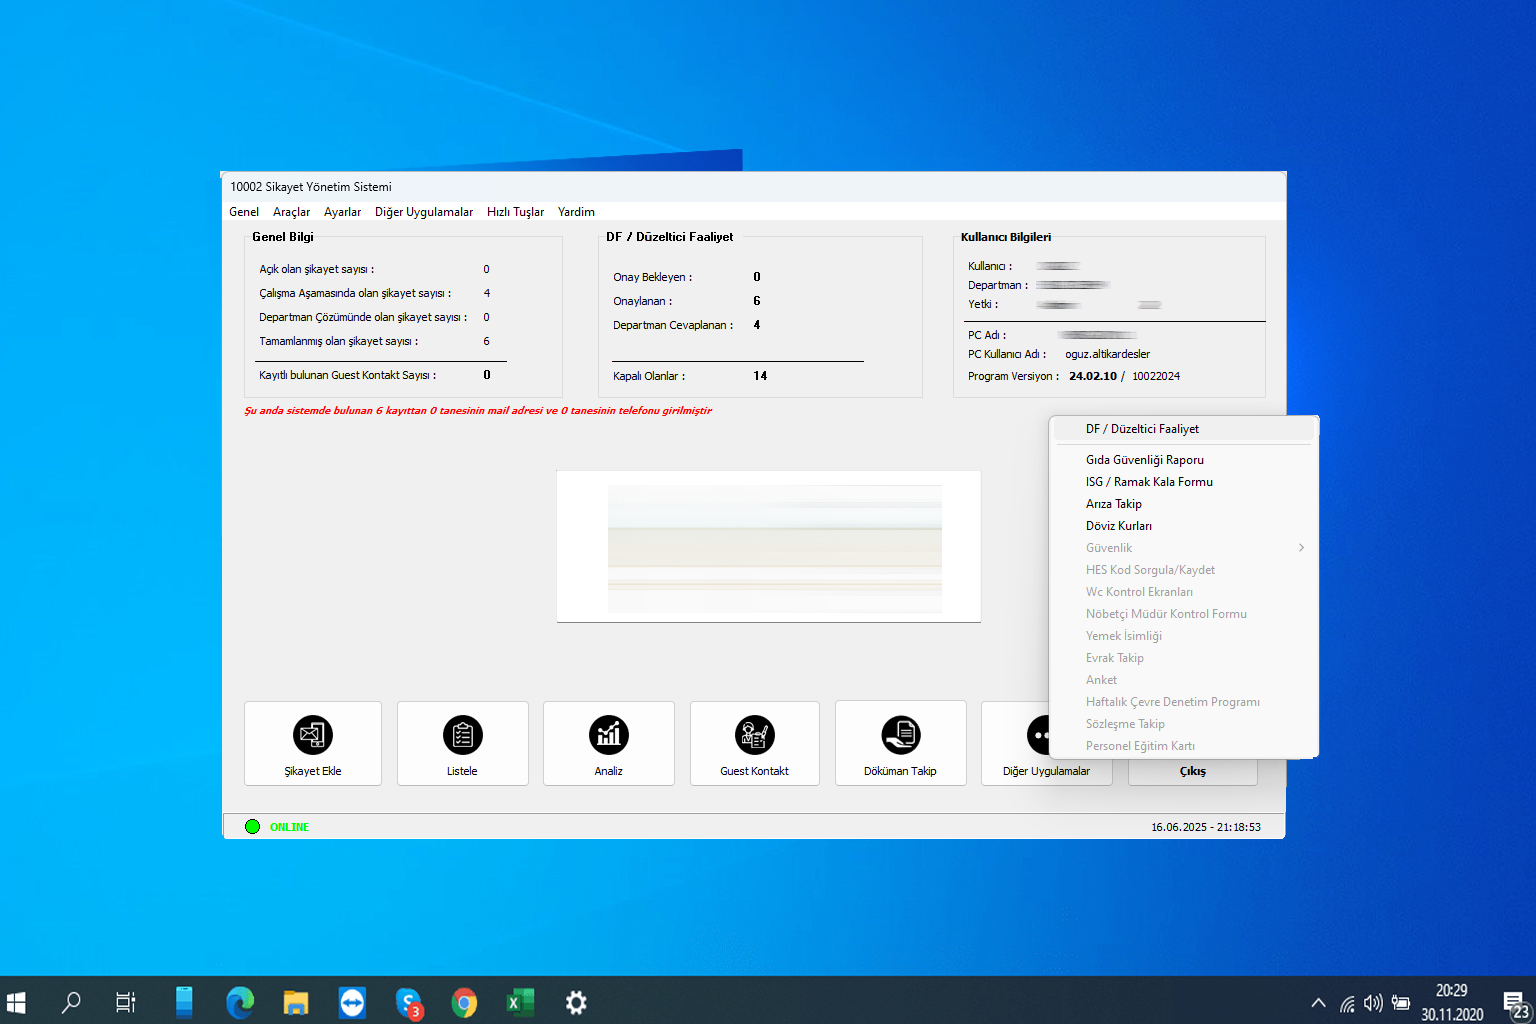Expand the Güvenlik submenu arrow

click(x=1301, y=548)
